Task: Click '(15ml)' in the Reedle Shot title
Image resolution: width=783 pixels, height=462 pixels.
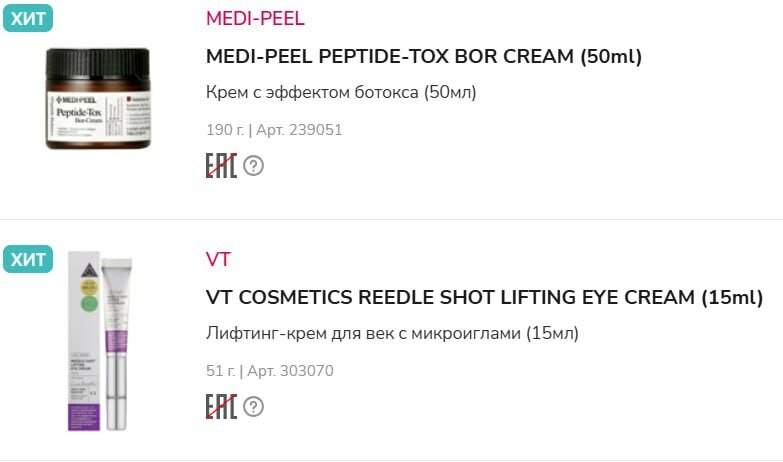Action: [732, 297]
